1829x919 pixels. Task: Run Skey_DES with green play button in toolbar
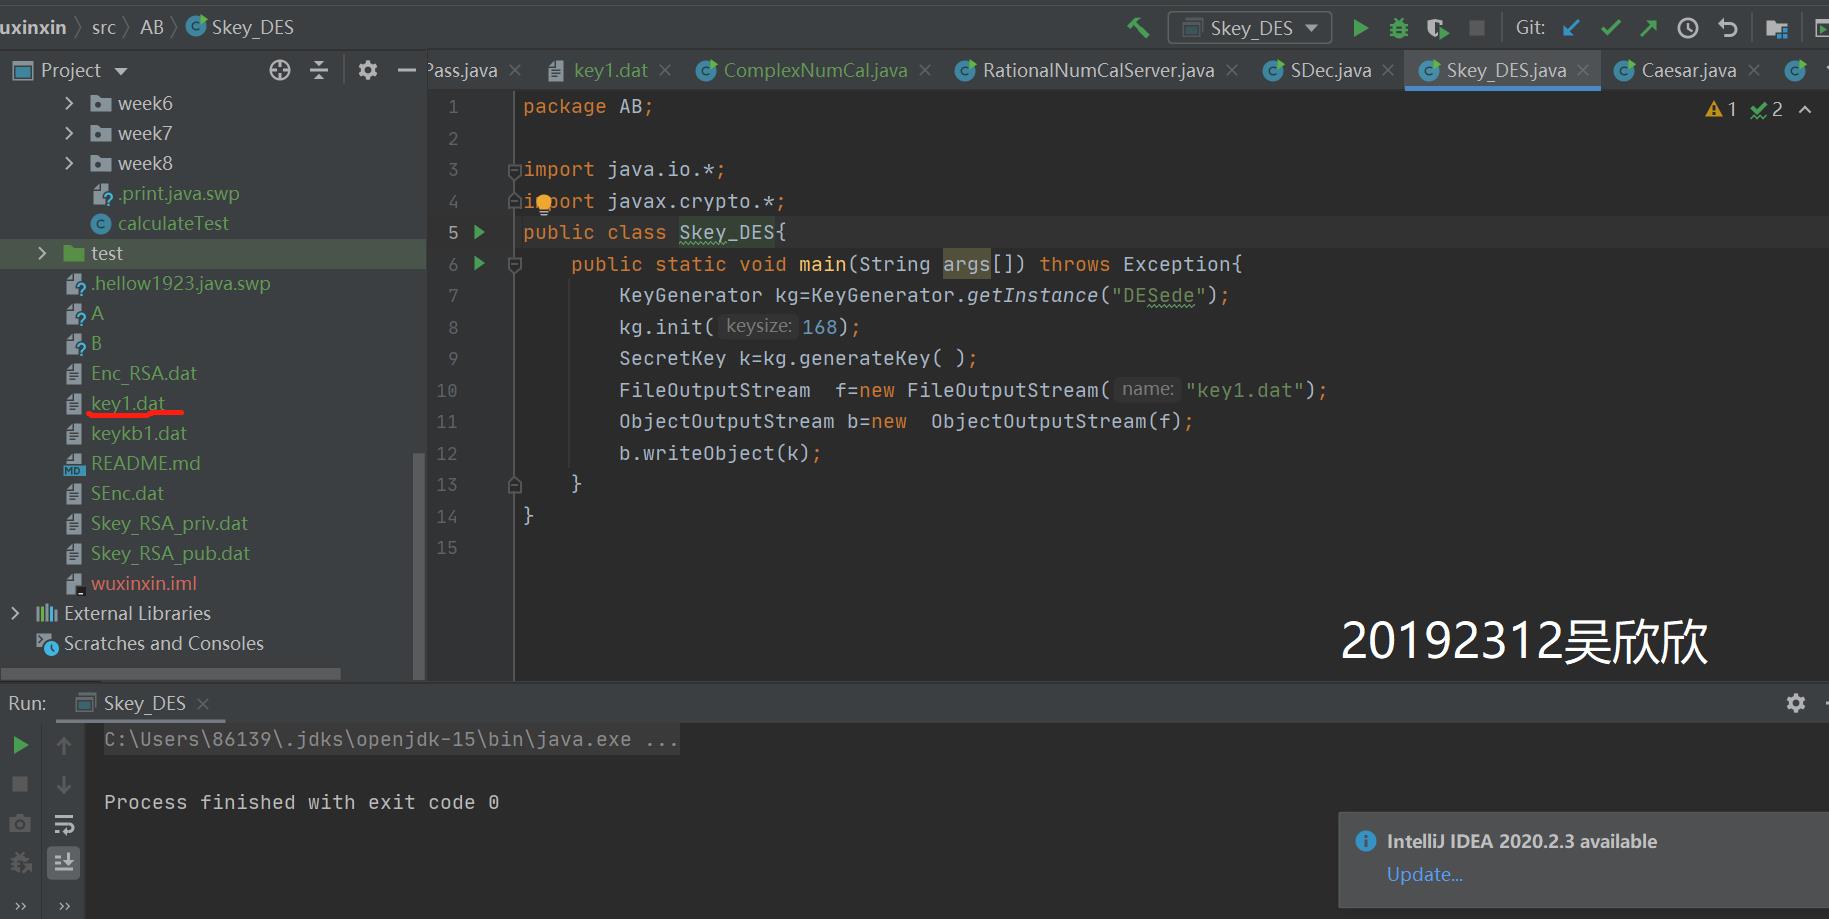(x=1360, y=28)
